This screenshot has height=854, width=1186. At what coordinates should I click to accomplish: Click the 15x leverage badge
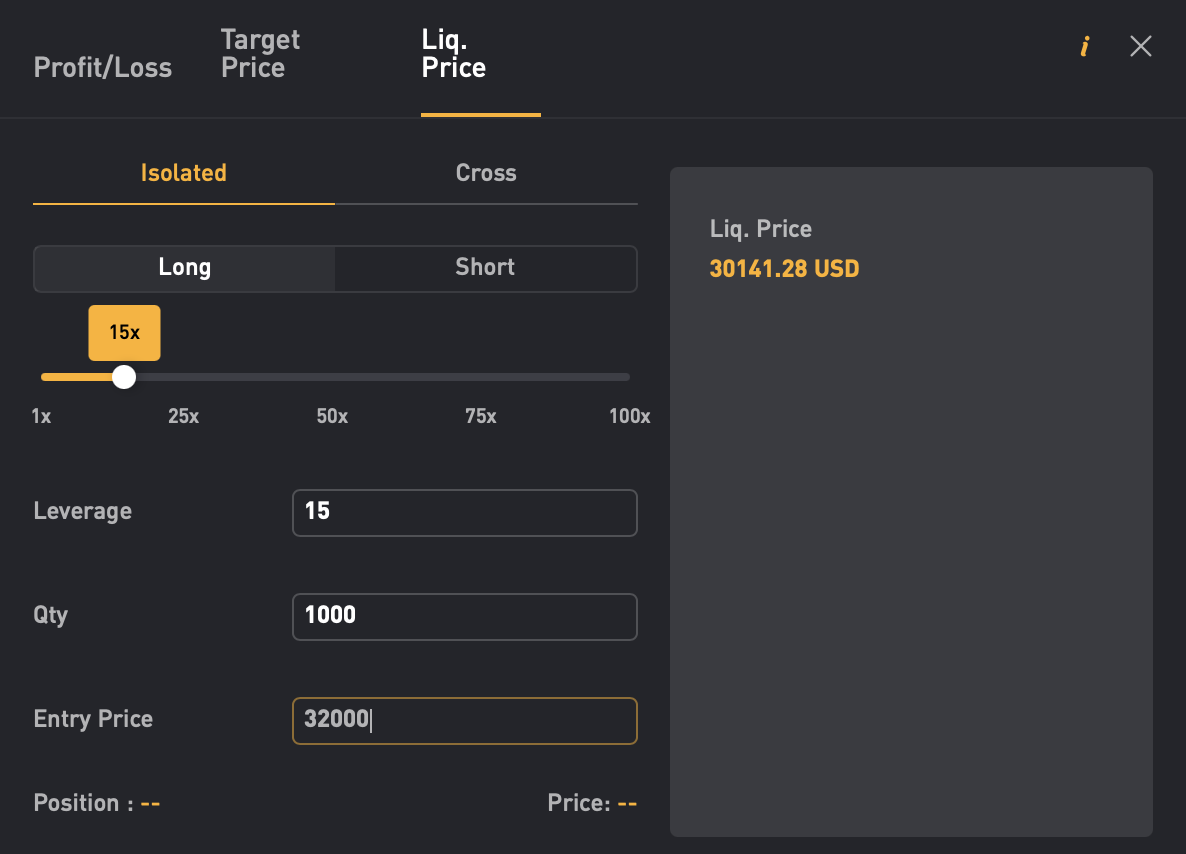click(124, 332)
